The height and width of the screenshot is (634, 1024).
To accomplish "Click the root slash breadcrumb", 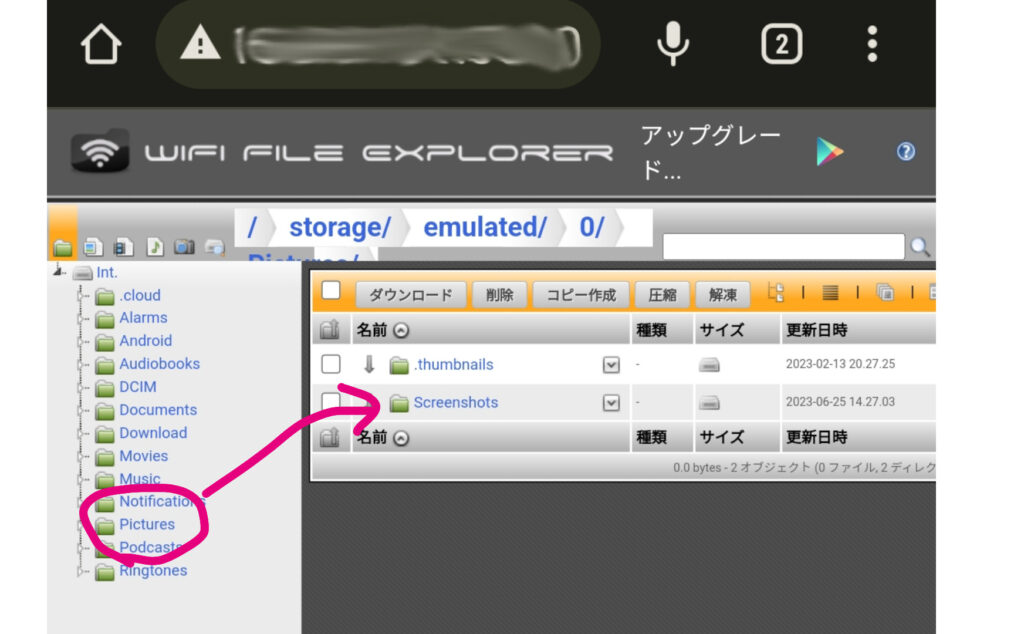I will click(252, 227).
